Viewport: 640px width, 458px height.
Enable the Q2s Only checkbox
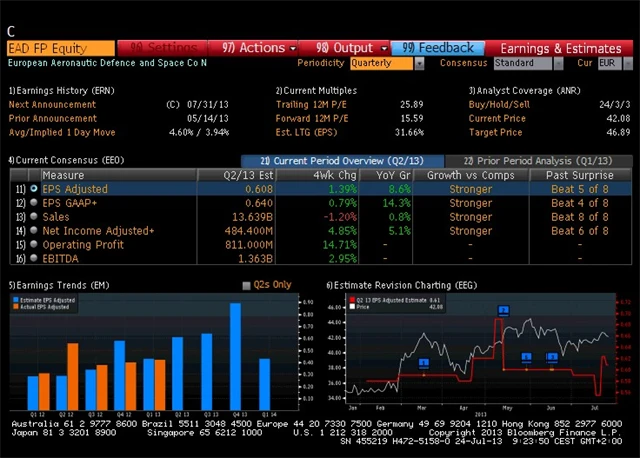[x=247, y=286]
